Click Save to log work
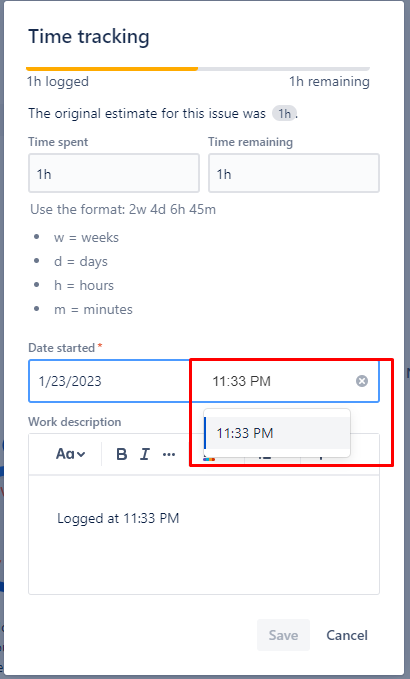Screen dimensions: 410x679 pos(283,635)
